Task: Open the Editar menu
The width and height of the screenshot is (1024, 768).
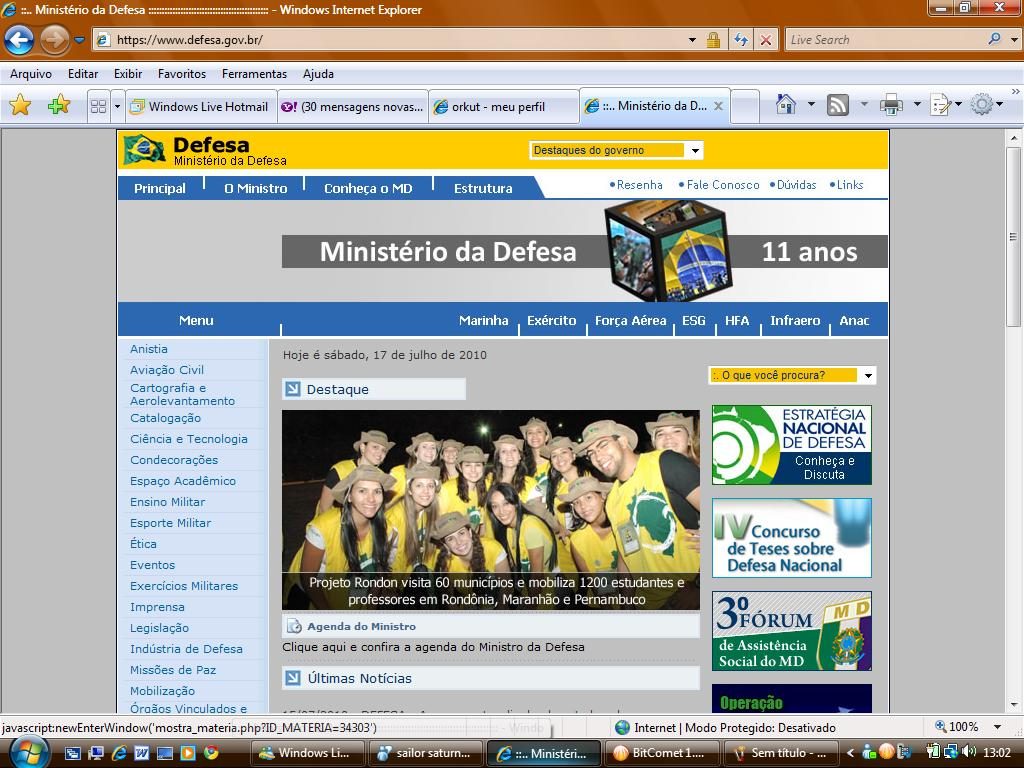Action: point(83,74)
